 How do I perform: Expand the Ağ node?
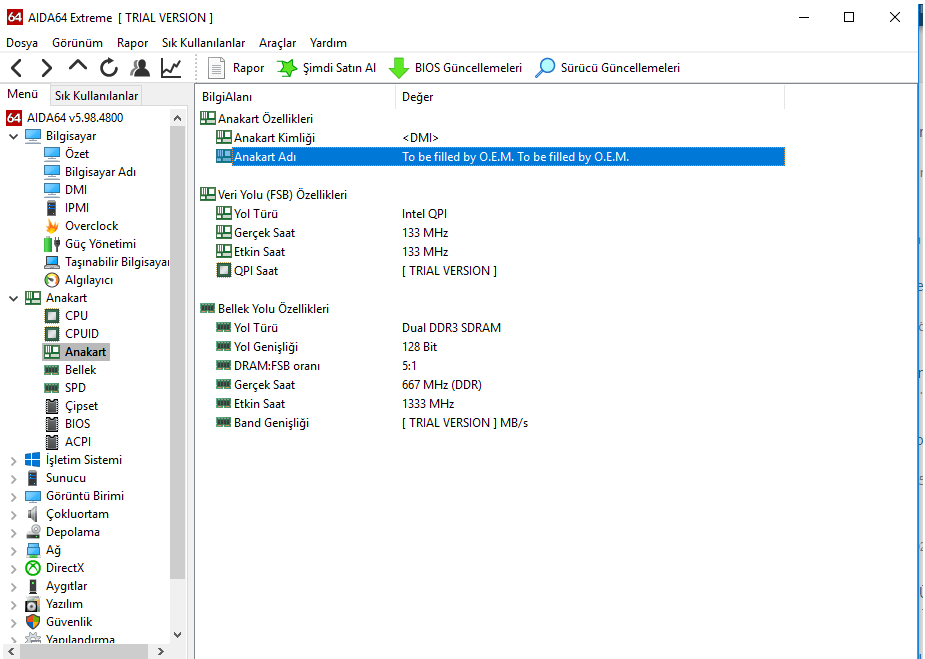(14, 550)
